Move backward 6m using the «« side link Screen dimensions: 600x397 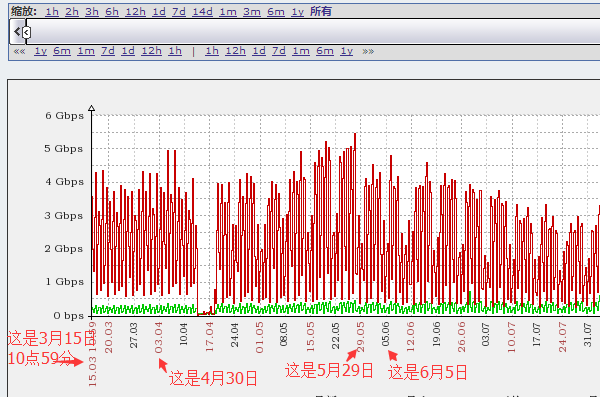click(x=62, y=51)
